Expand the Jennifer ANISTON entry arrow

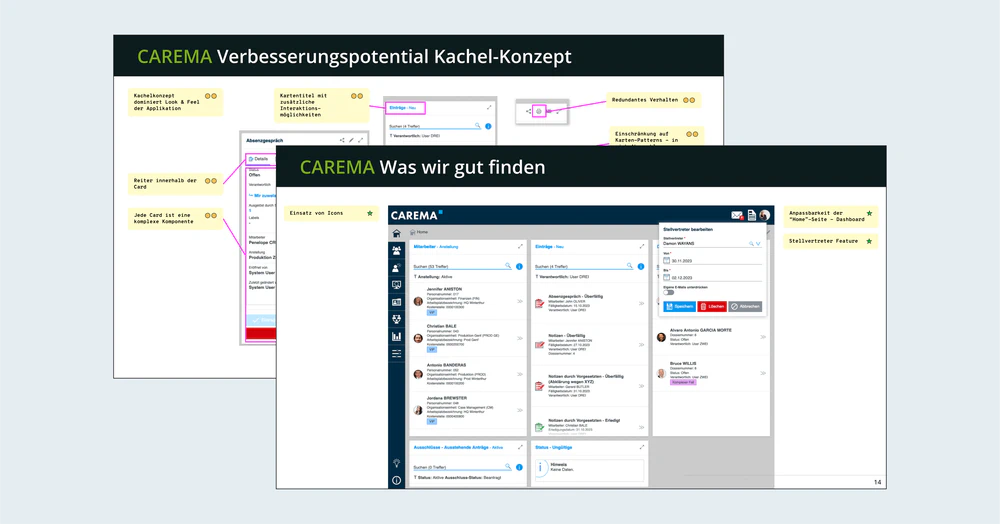click(x=519, y=300)
